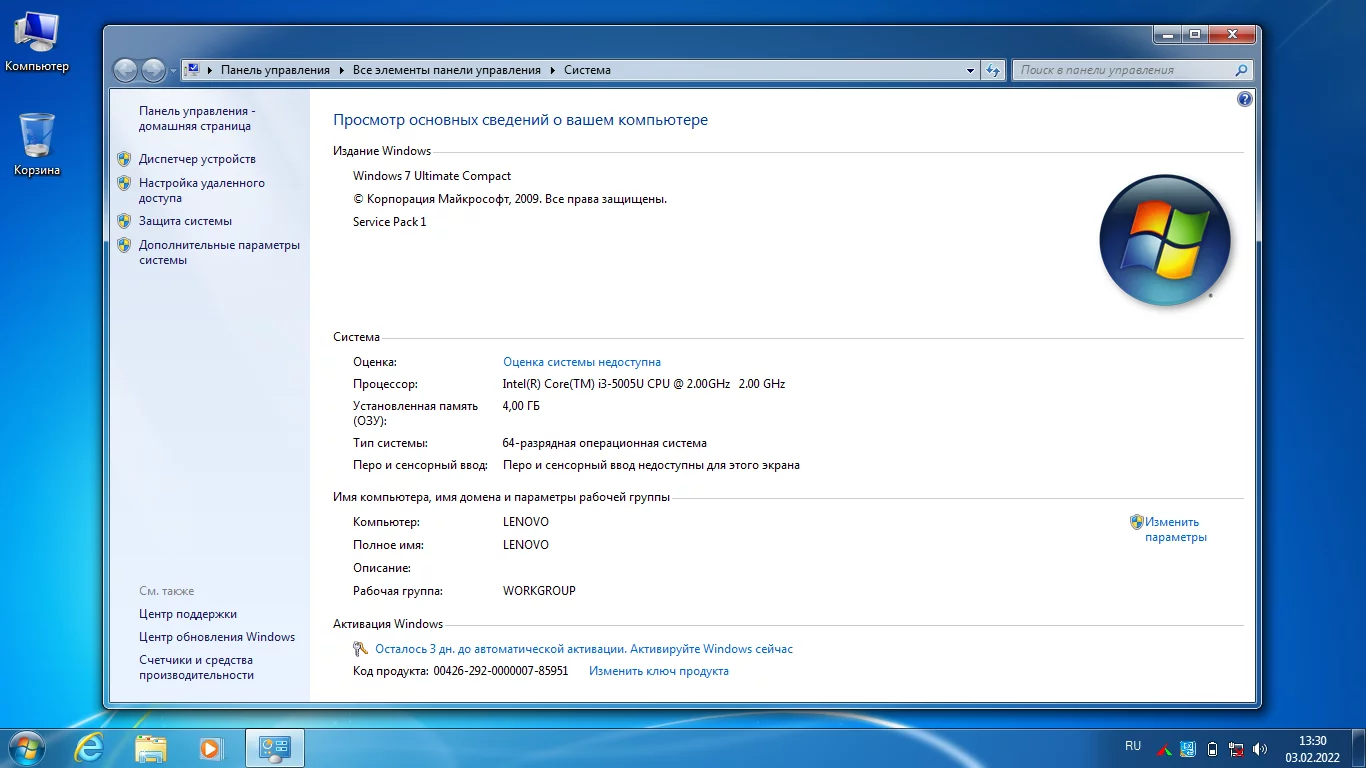Refresh the page with the address bar refresh icon
1366x768 pixels.
coord(993,70)
